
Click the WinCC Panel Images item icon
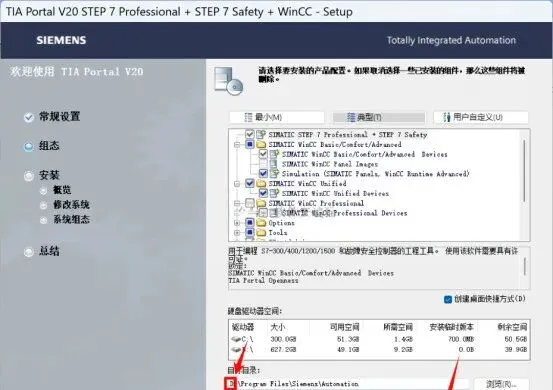(x=274, y=164)
